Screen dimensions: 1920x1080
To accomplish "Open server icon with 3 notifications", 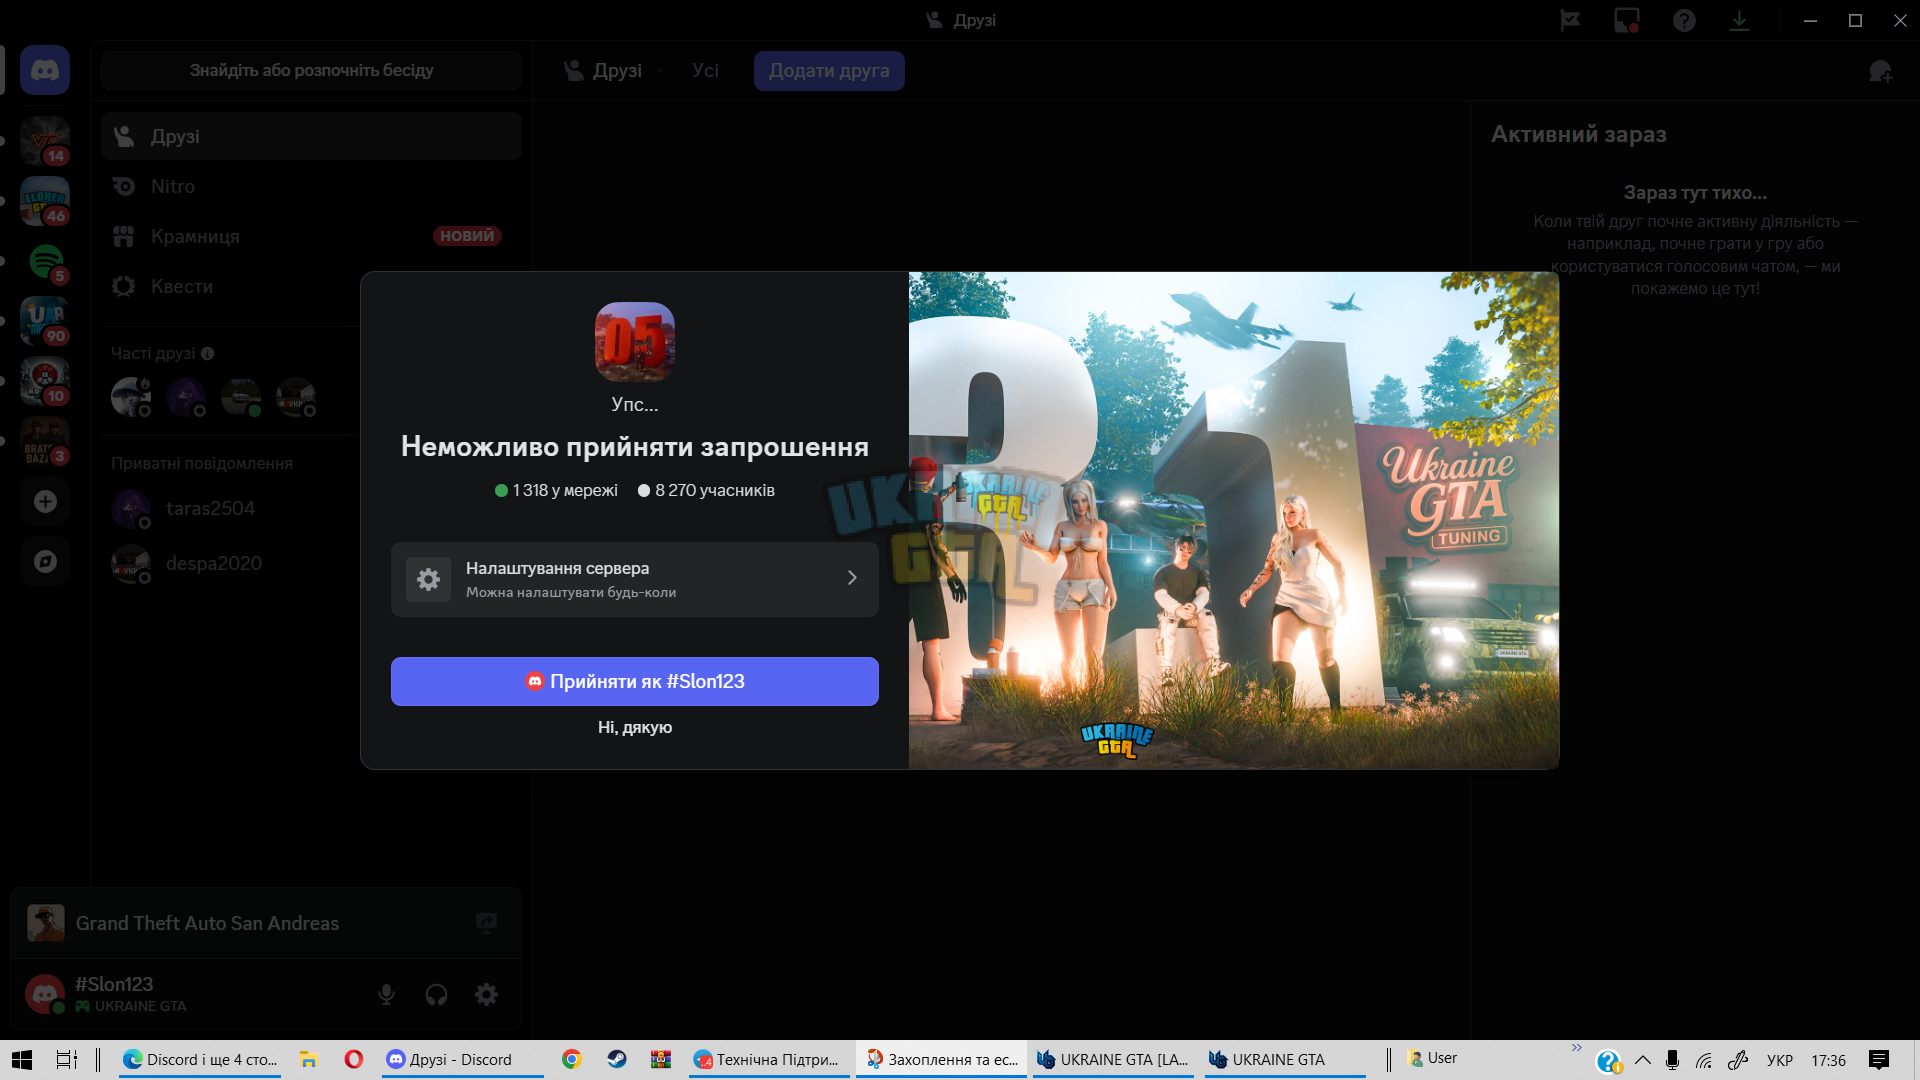I will [45, 441].
